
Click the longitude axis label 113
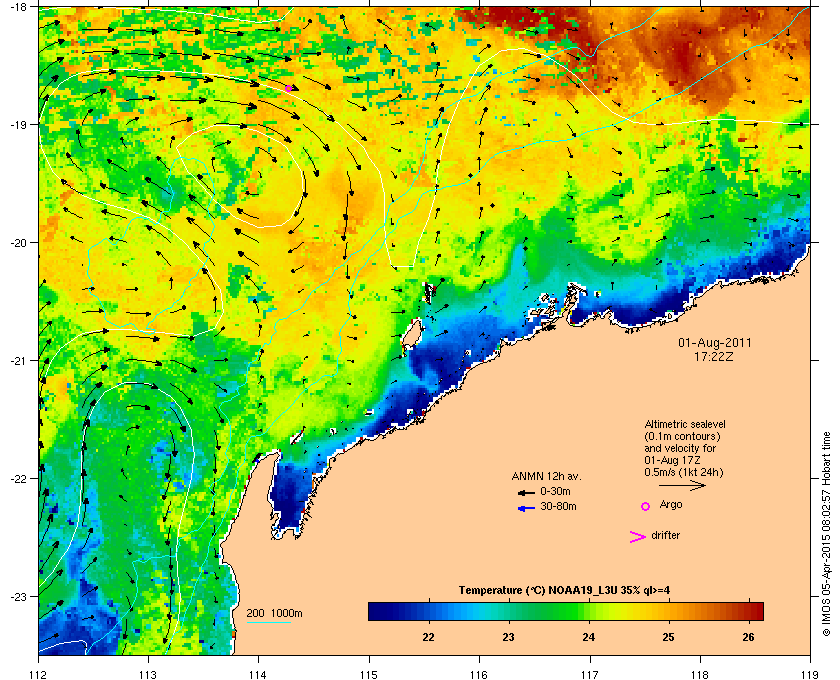click(148, 674)
